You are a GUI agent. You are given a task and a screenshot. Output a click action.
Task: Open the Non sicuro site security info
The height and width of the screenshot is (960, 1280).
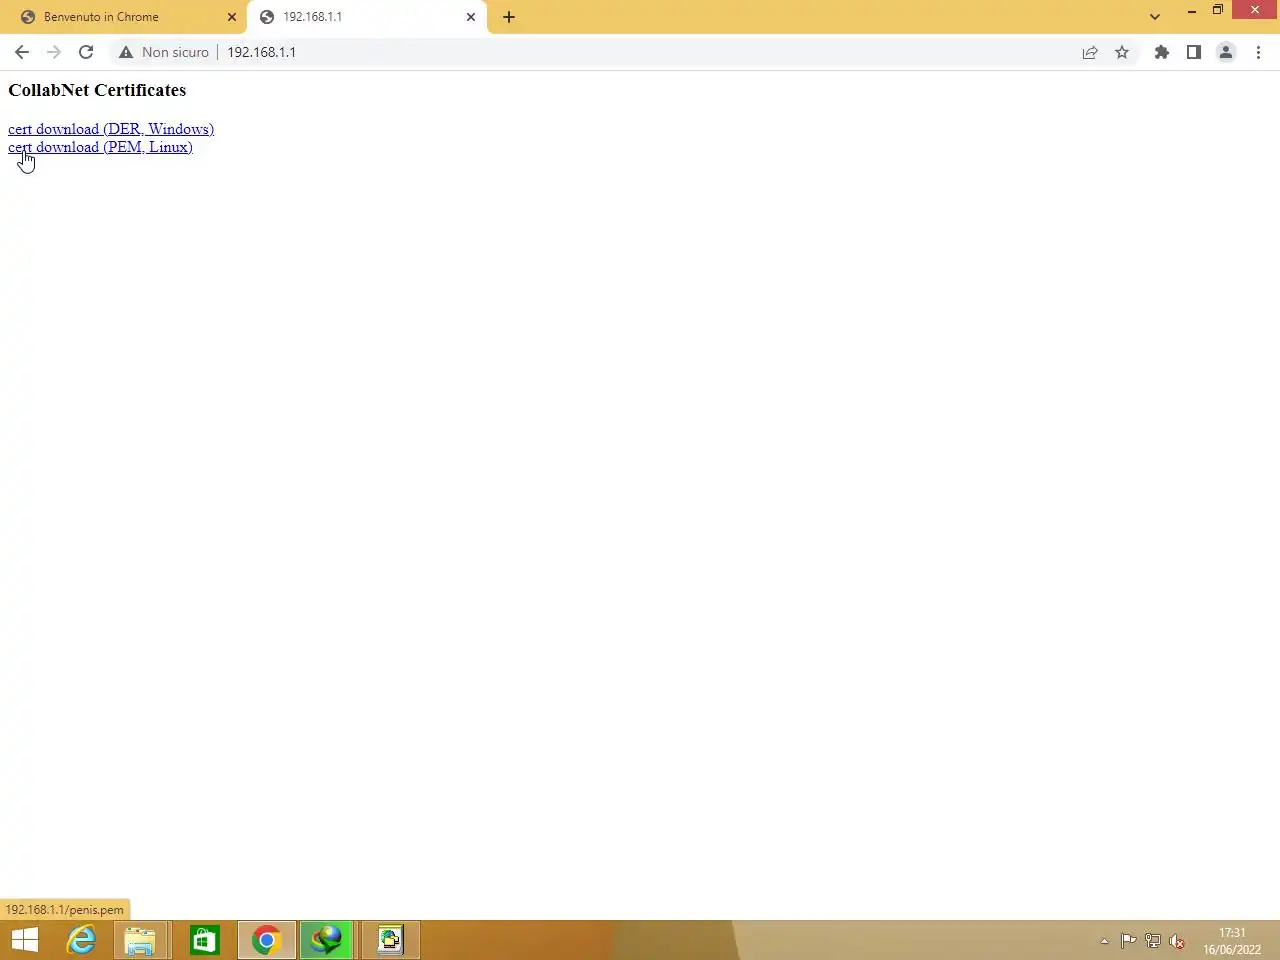[164, 52]
